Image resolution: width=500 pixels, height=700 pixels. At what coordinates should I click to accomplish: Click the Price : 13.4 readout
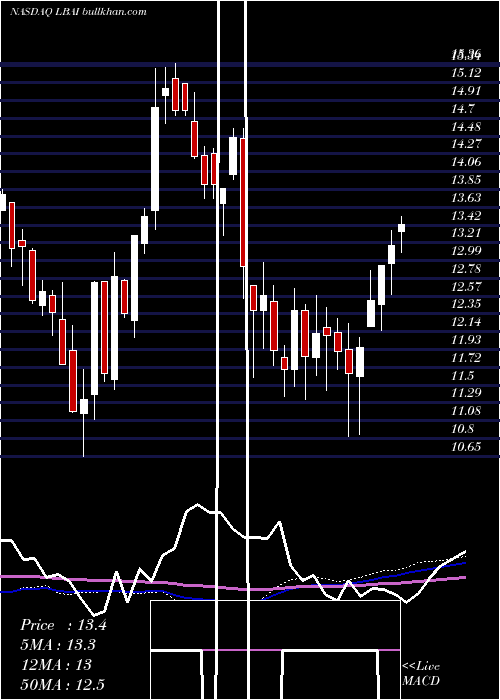pyautogui.click(x=63, y=625)
